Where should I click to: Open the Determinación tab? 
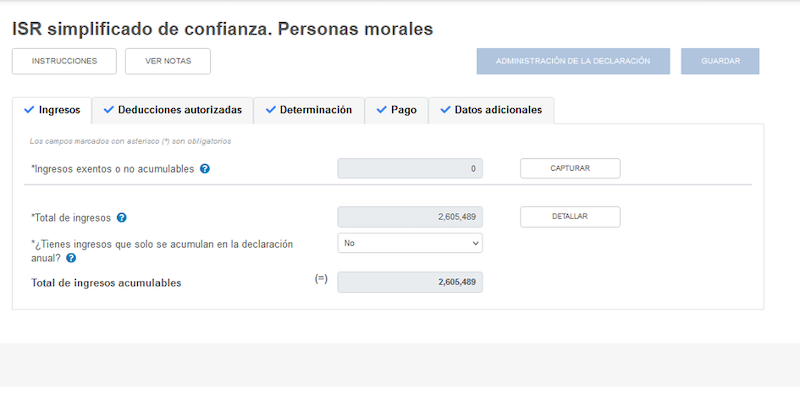coord(309,110)
